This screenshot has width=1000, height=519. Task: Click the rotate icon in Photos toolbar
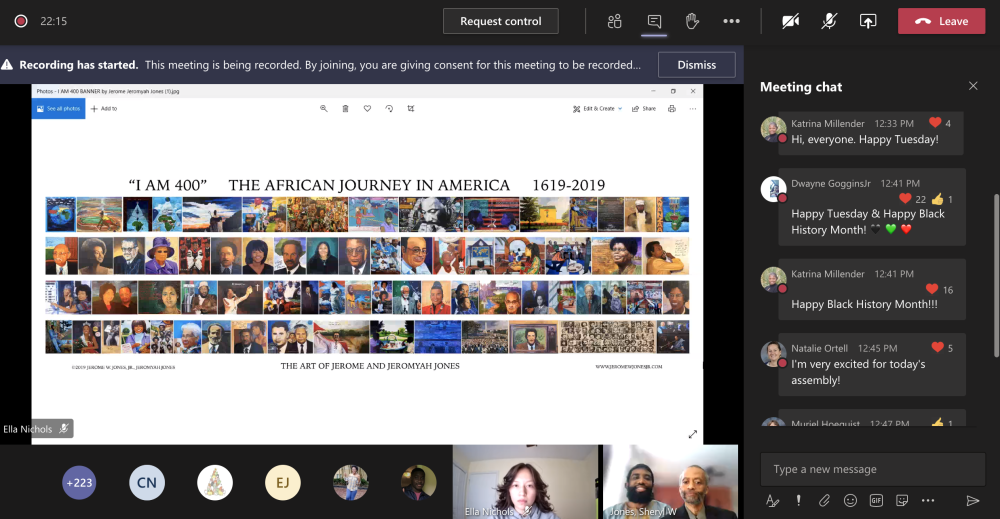[x=389, y=108]
